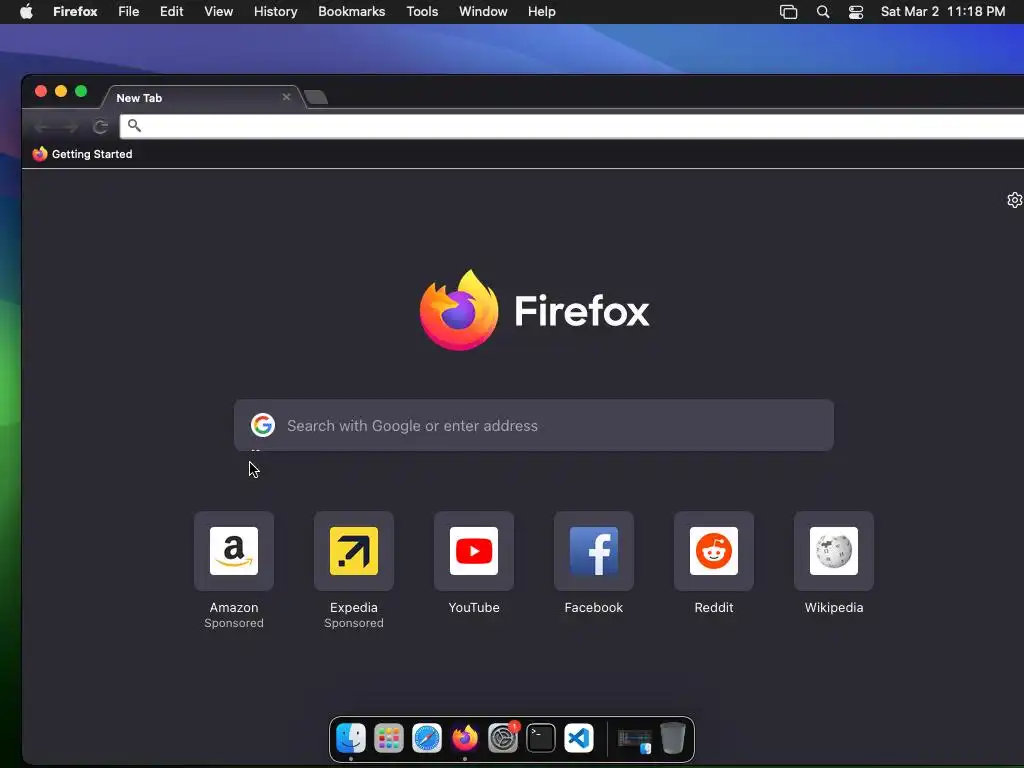Open the Wikipedia shortcut tile
Image resolution: width=1024 pixels, height=768 pixels.
click(834, 551)
